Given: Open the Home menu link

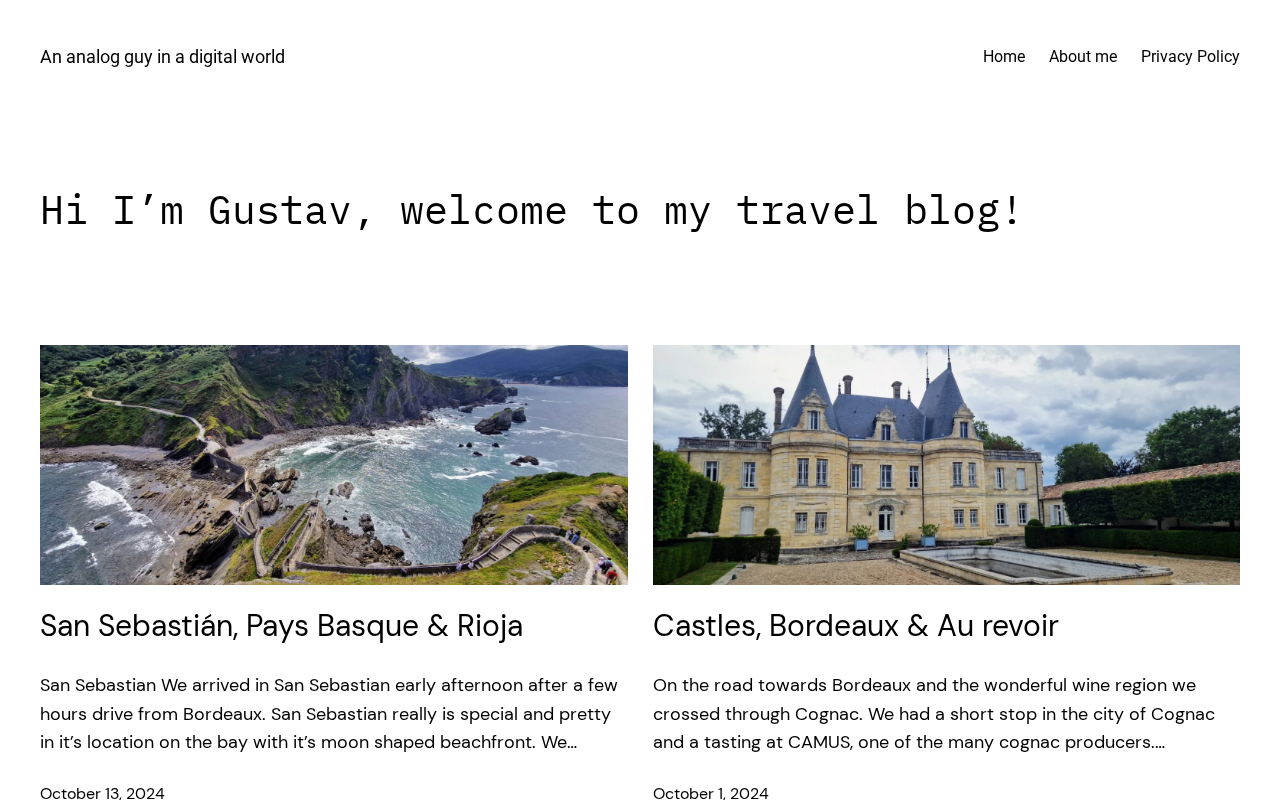Looking at the screenshot, I should tap(1003, 57).
